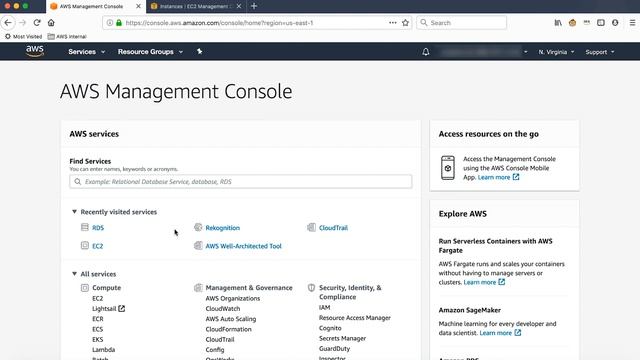Viewport: 640px width, 360px height.
Task: Open the notifications bell icon
Action: click(426, 52)
